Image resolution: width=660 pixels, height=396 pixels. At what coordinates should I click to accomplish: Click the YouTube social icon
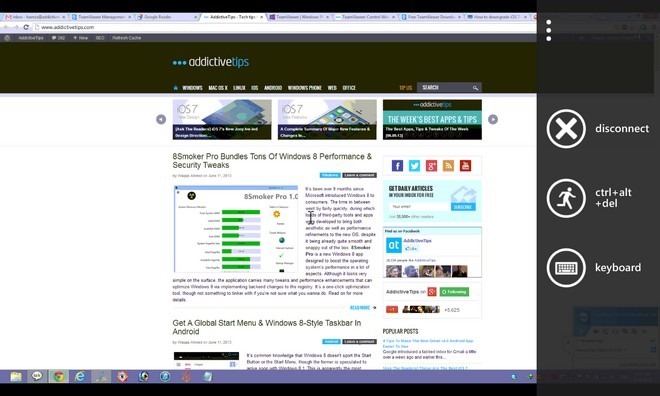465,165
